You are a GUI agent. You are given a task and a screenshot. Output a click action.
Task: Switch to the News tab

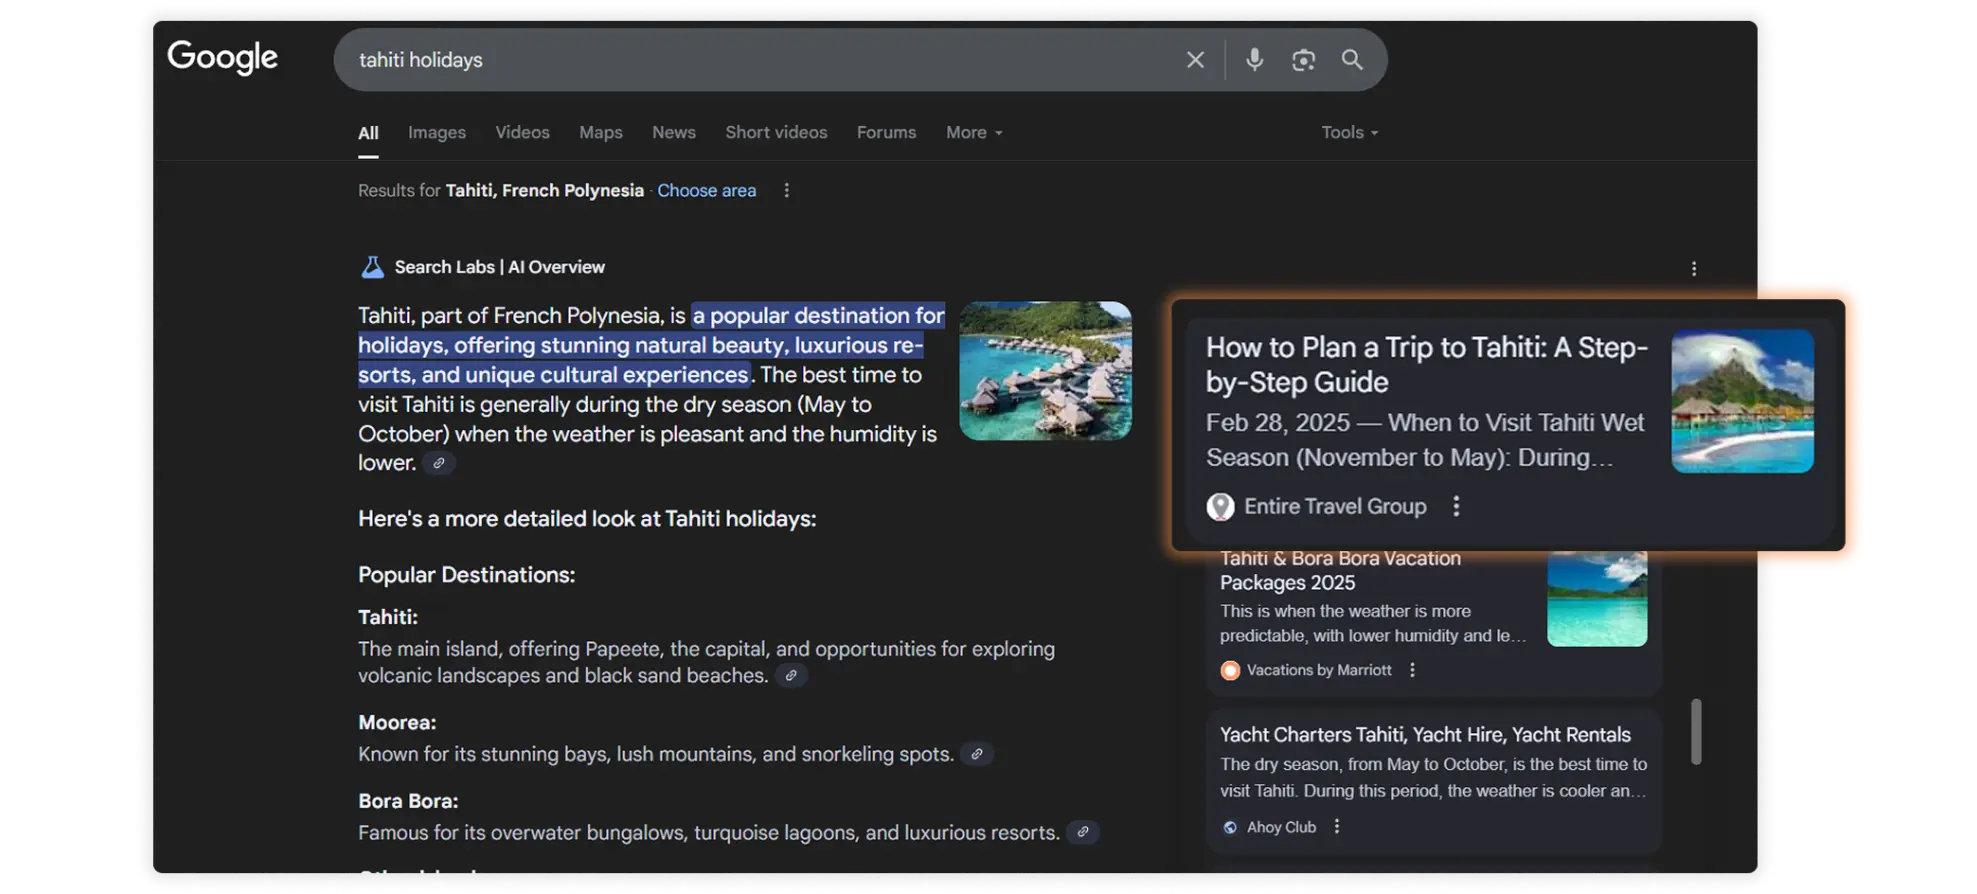click(x=673, y=132)
